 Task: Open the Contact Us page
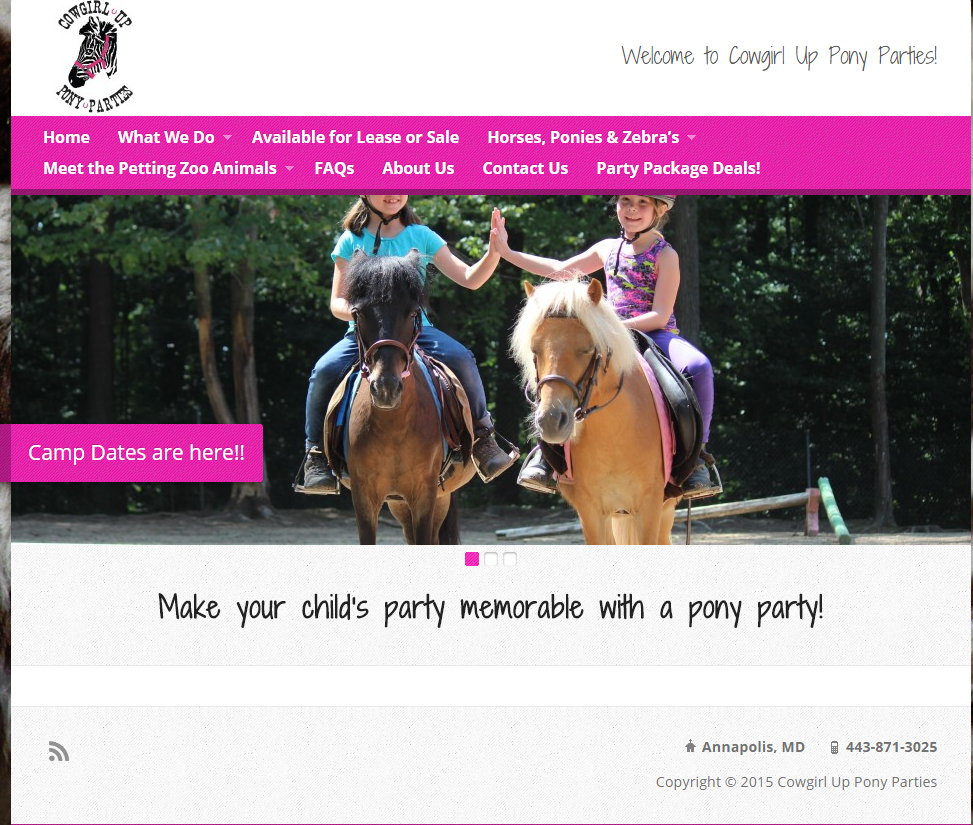point(525,168)
